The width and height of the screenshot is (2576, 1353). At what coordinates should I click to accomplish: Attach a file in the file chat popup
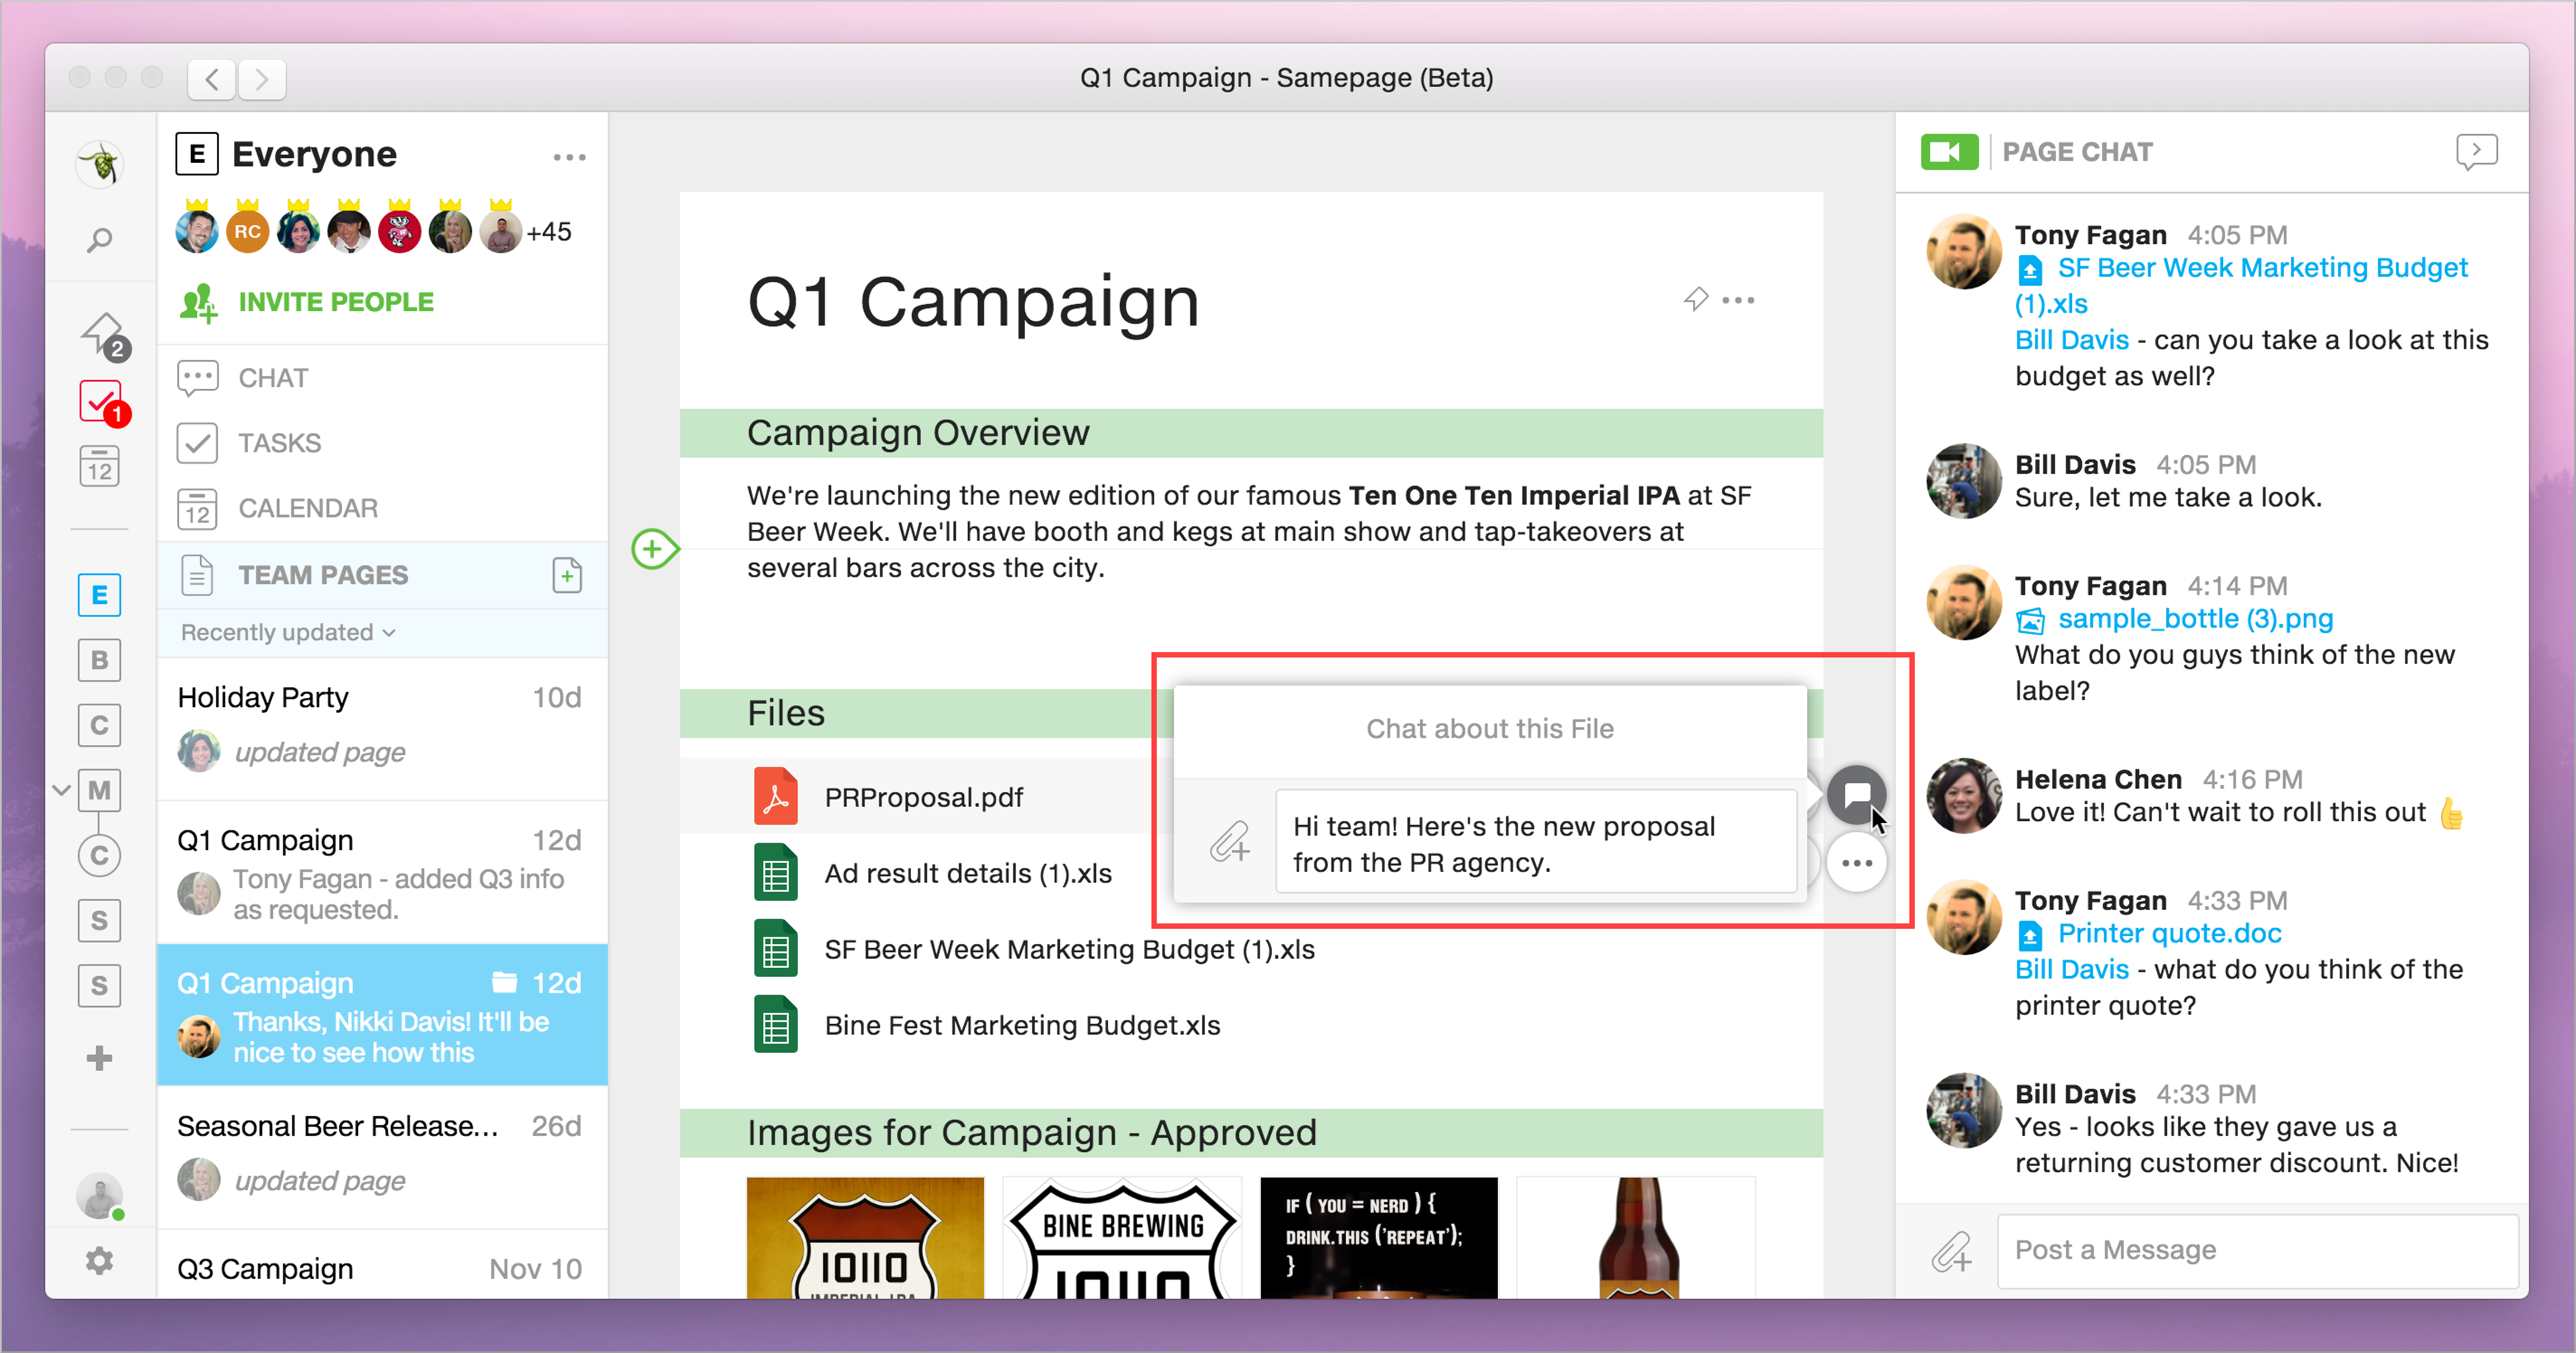pos(1229,841)
